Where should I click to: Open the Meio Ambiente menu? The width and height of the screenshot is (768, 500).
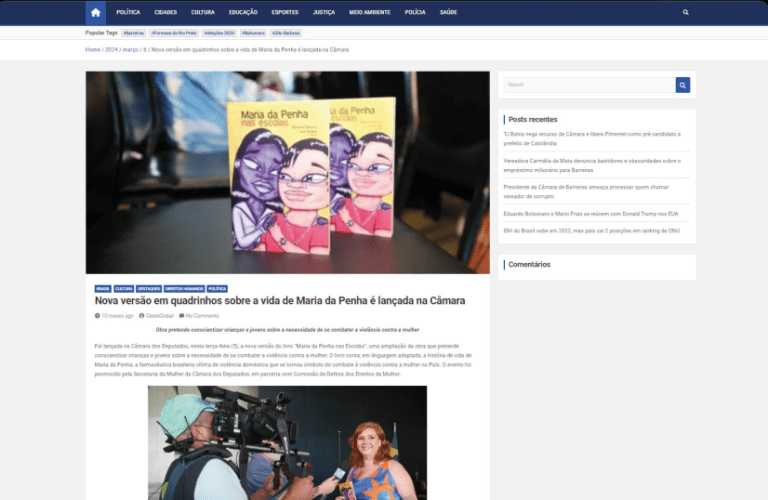369,13
